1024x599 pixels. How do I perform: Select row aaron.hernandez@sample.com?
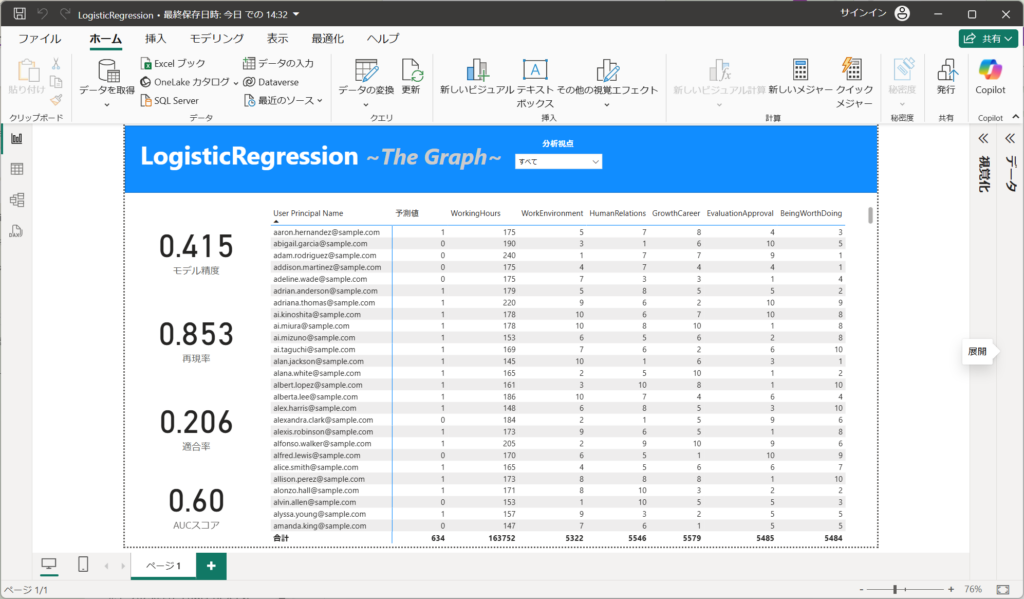(x=558, y=232)
